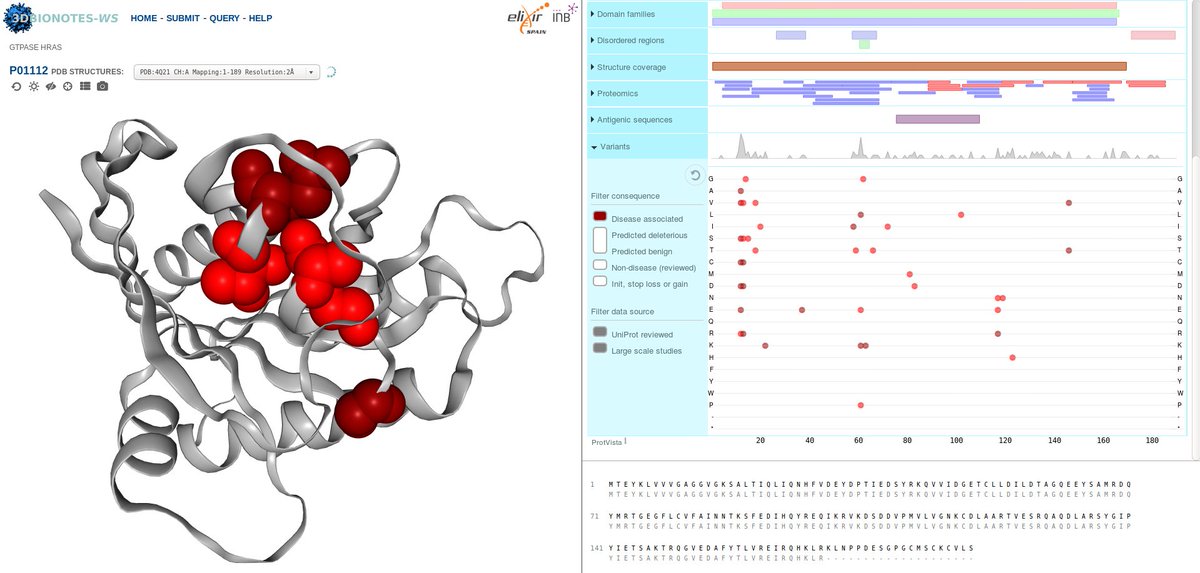This screenshot has height=573, width=1200.
Task: Reset variant filters with the circular arrow
Action: click(696, 176)
